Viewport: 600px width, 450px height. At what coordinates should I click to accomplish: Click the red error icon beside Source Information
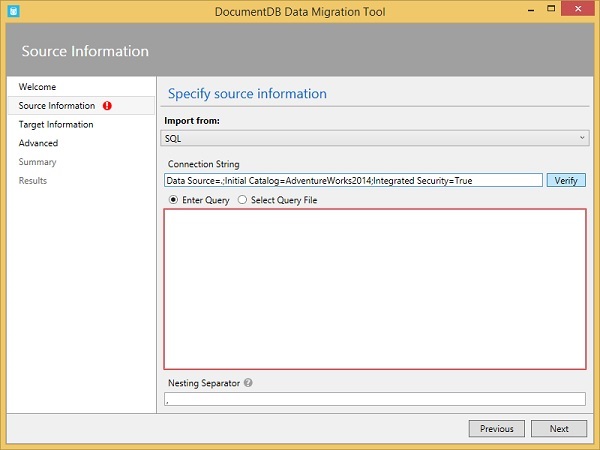[107, 106]
